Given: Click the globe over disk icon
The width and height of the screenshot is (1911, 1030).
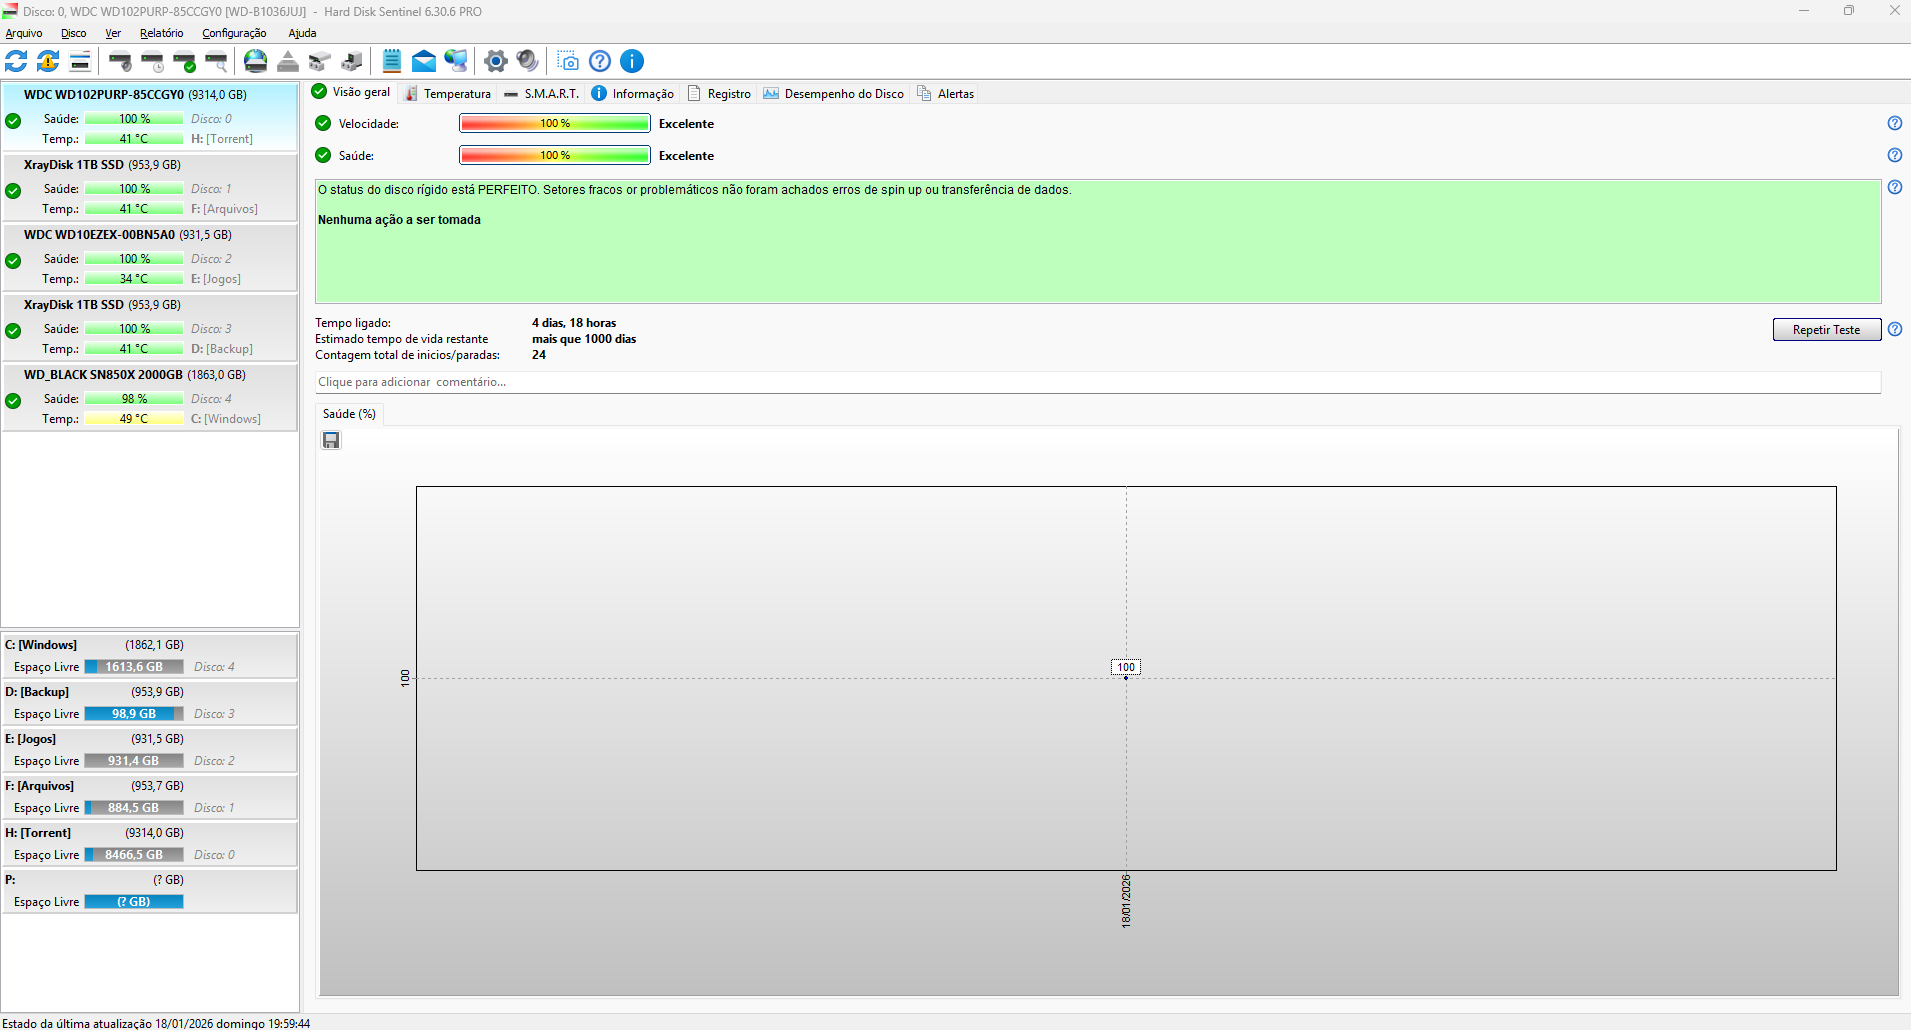Looking at the screenshot, I should (256, 61).
